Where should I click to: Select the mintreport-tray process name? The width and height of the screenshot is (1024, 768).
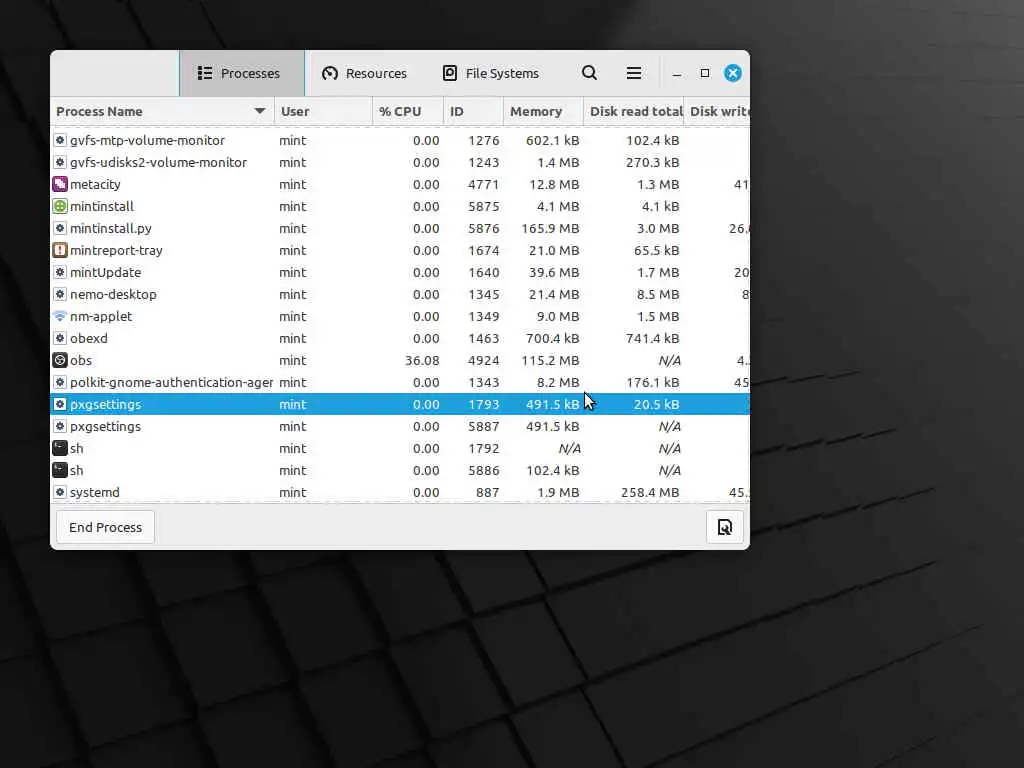pos(116,250)
